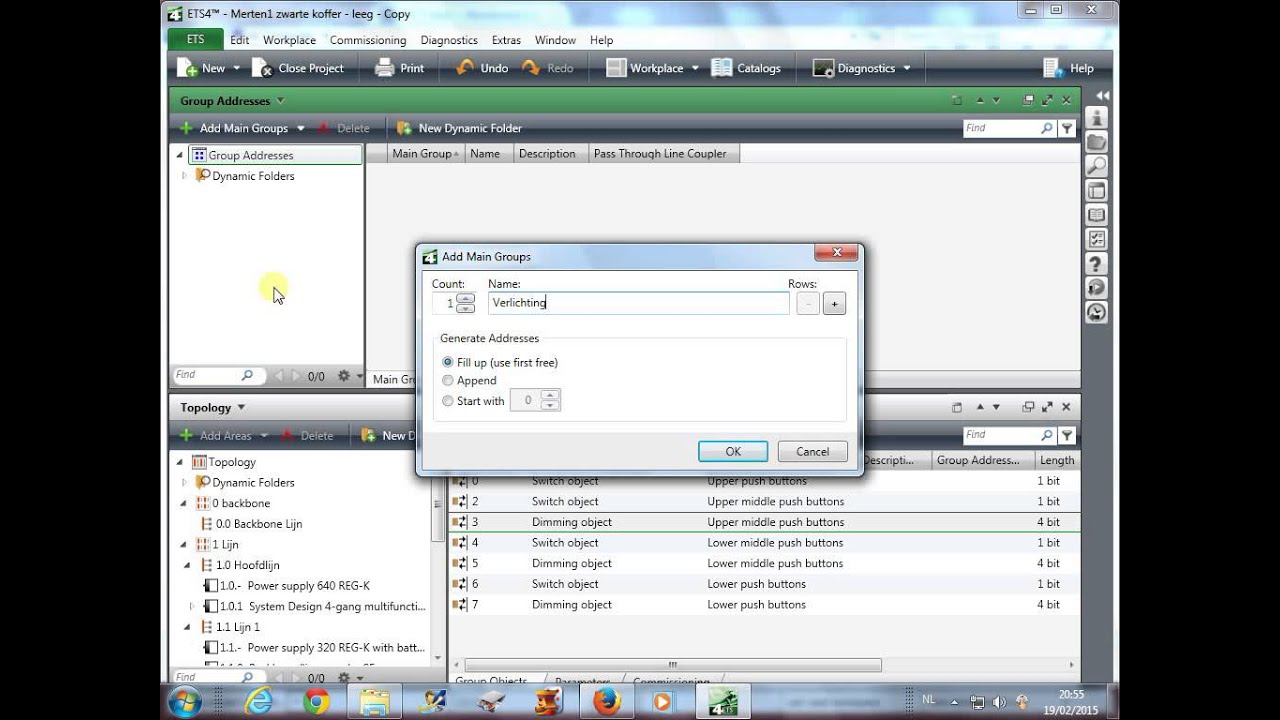The width and height of the screenshot is (1280, 720).
Task: Click the magnifier icon in right sidebar
Action: coord(1097,166)
